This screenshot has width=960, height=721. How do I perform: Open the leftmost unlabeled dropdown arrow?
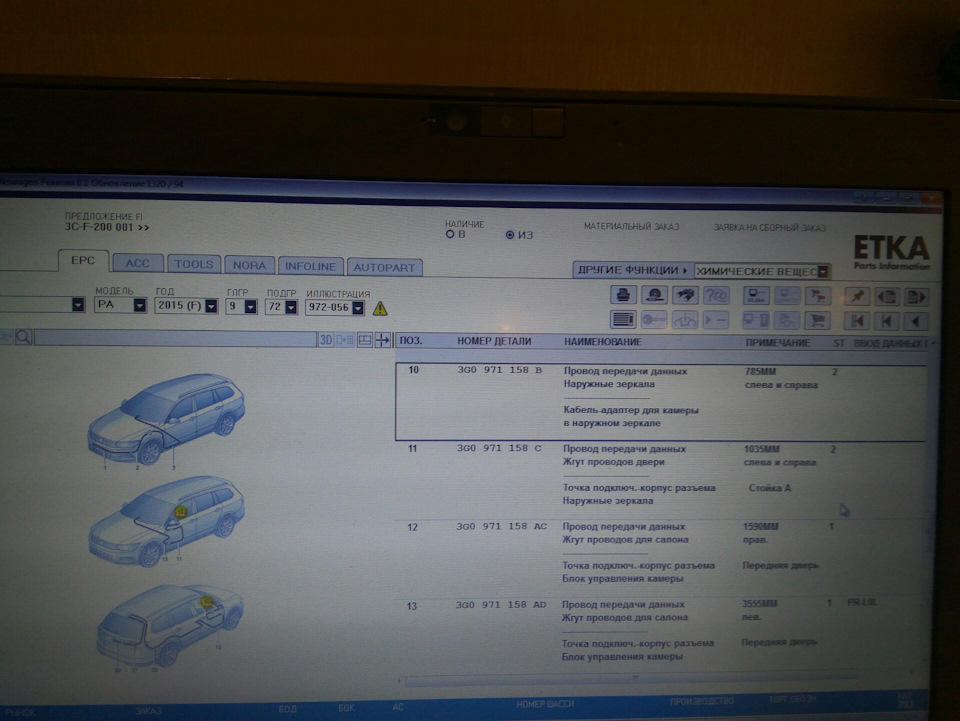click(x=78, y=304)
